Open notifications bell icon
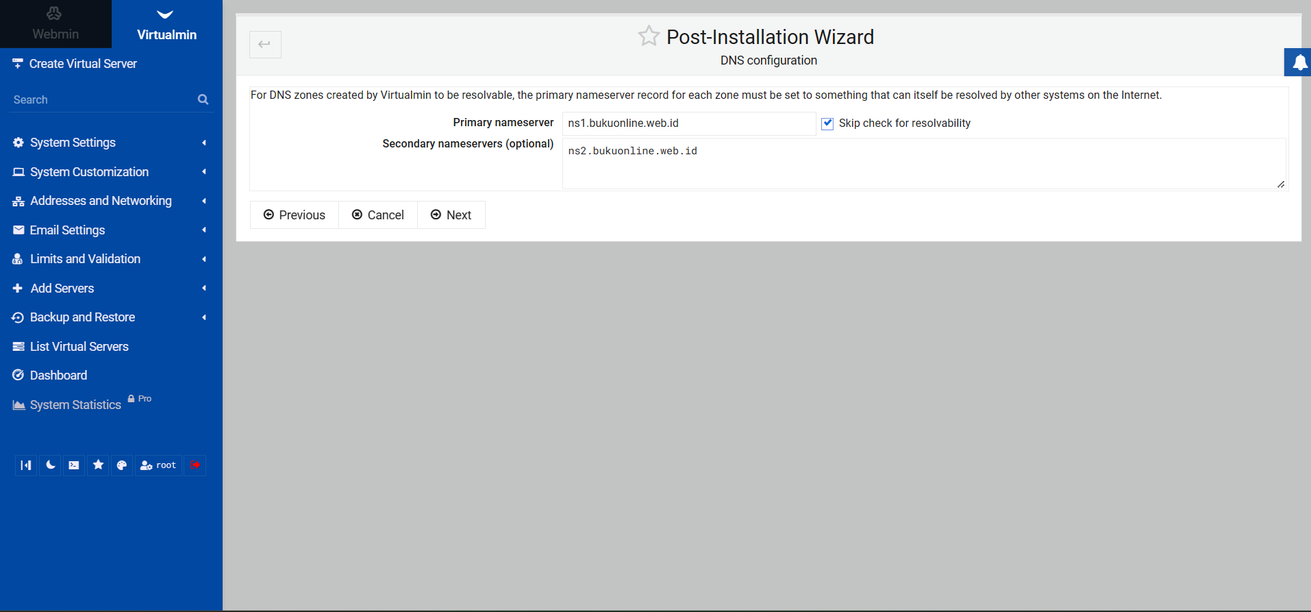This screenshot has height=612, width=1311. click(x=1299, y=62)
